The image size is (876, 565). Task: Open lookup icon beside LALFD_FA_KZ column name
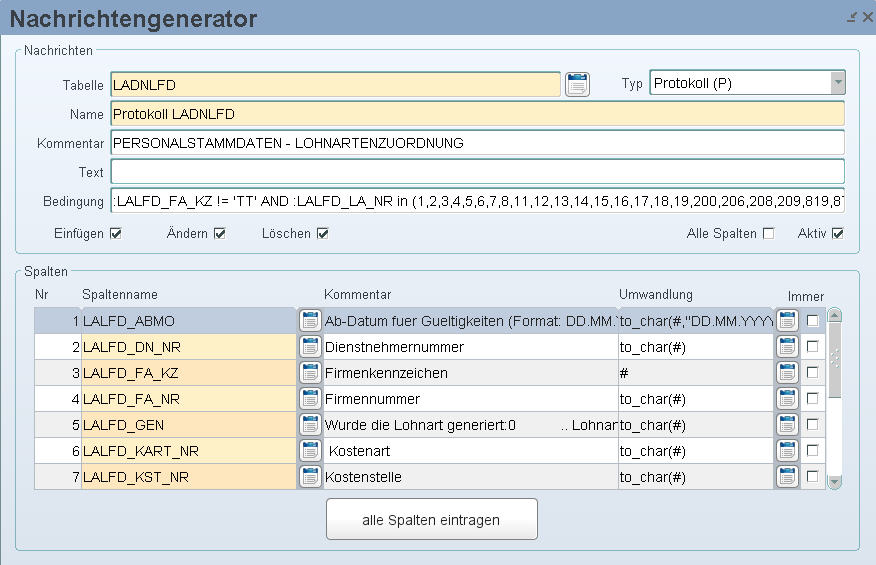pos(310,372)
